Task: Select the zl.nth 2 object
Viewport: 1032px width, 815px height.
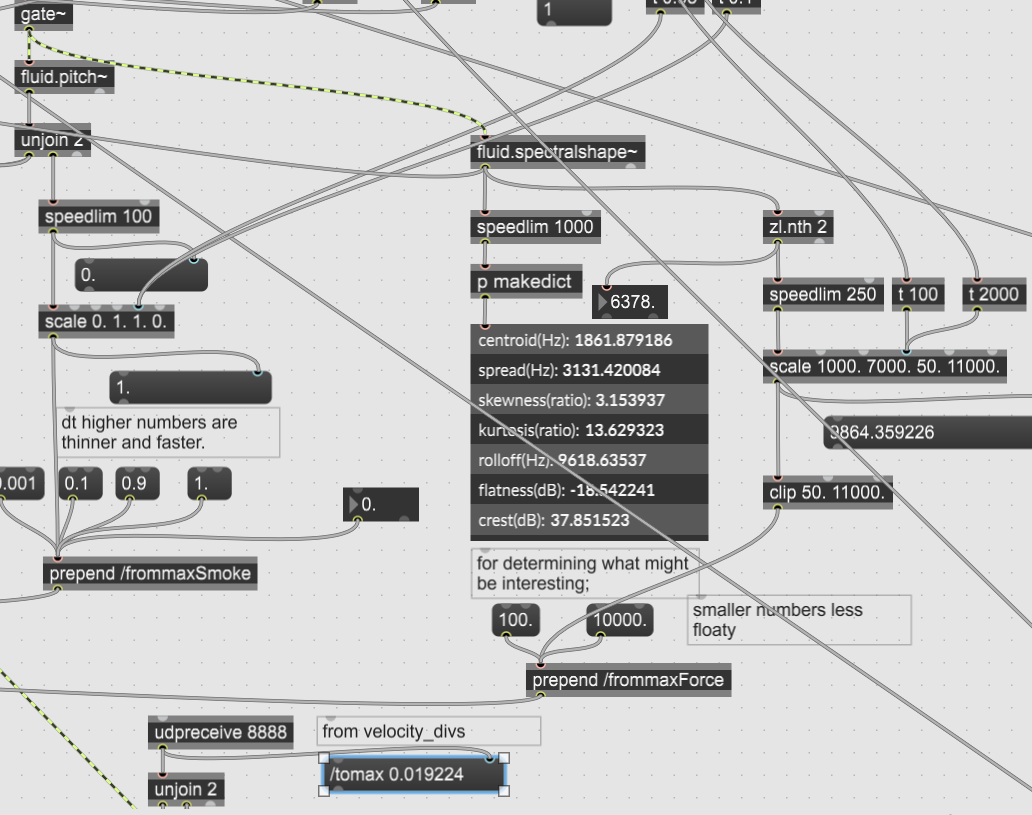Action: pyautogui.click(x=797, y=227)
